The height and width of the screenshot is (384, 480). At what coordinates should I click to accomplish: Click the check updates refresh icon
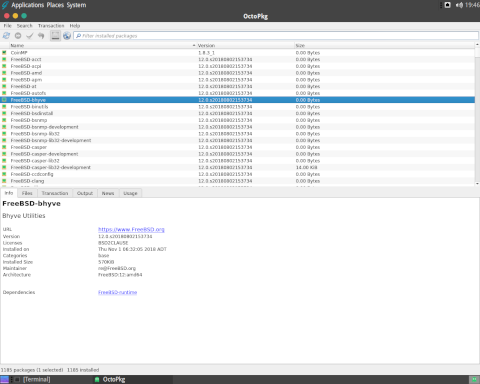[x=6, y=35]
